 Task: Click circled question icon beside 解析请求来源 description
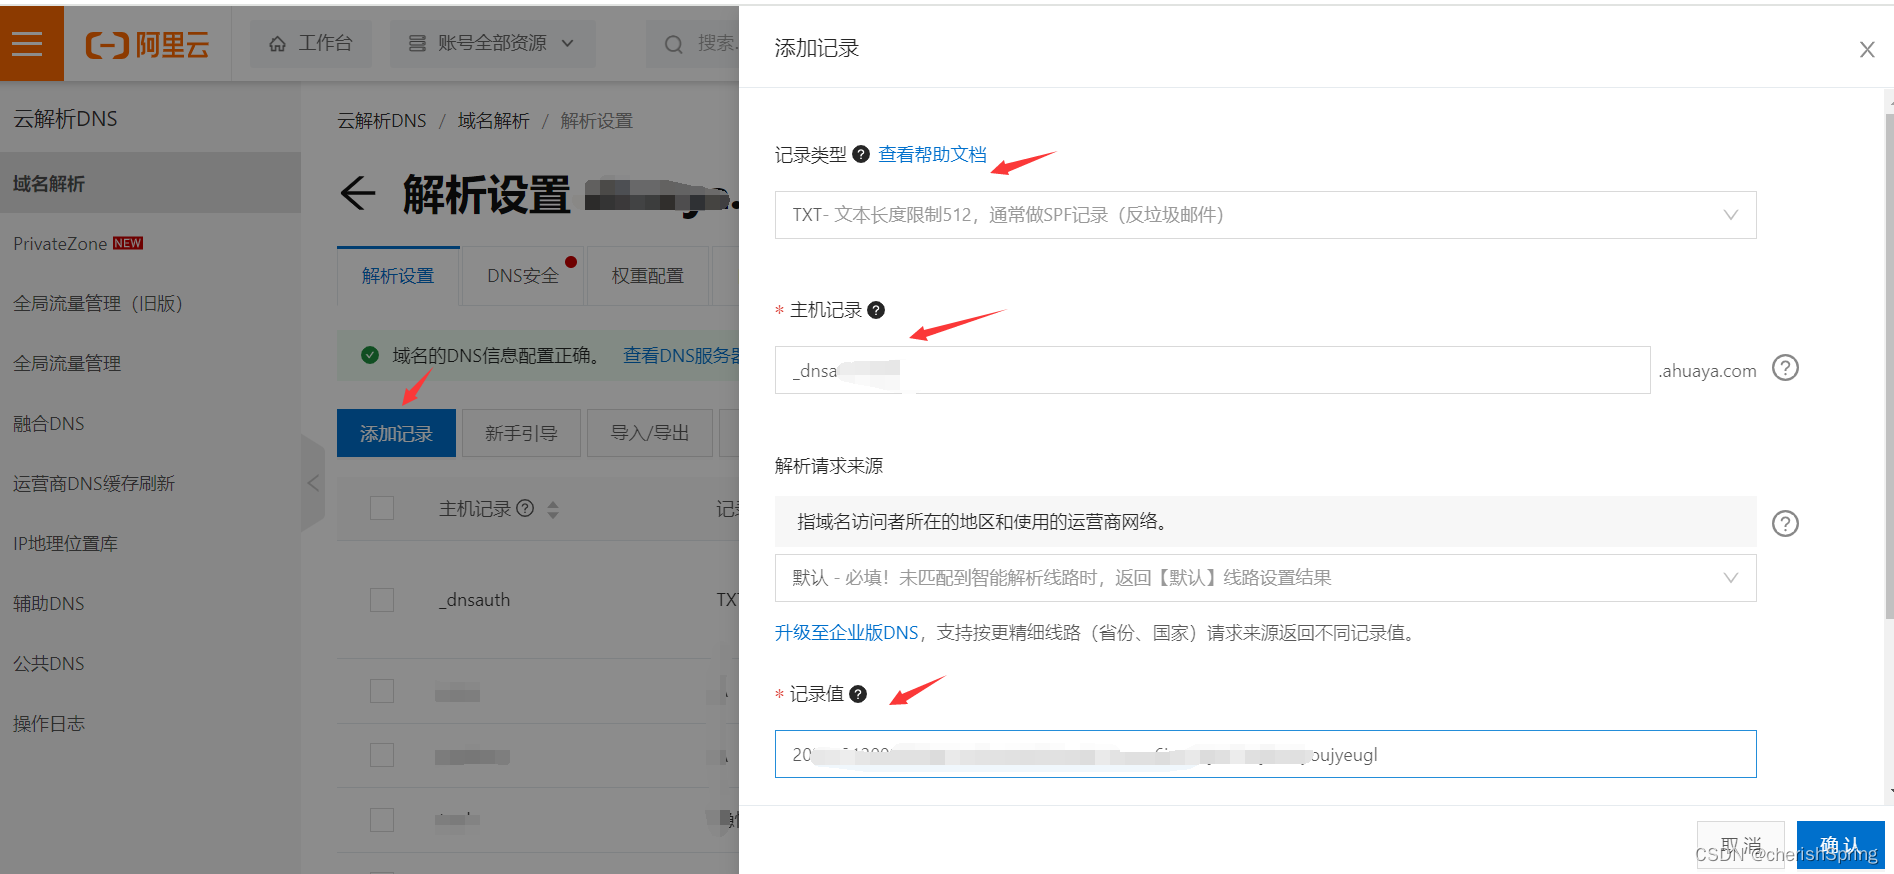pos(1785,523)
